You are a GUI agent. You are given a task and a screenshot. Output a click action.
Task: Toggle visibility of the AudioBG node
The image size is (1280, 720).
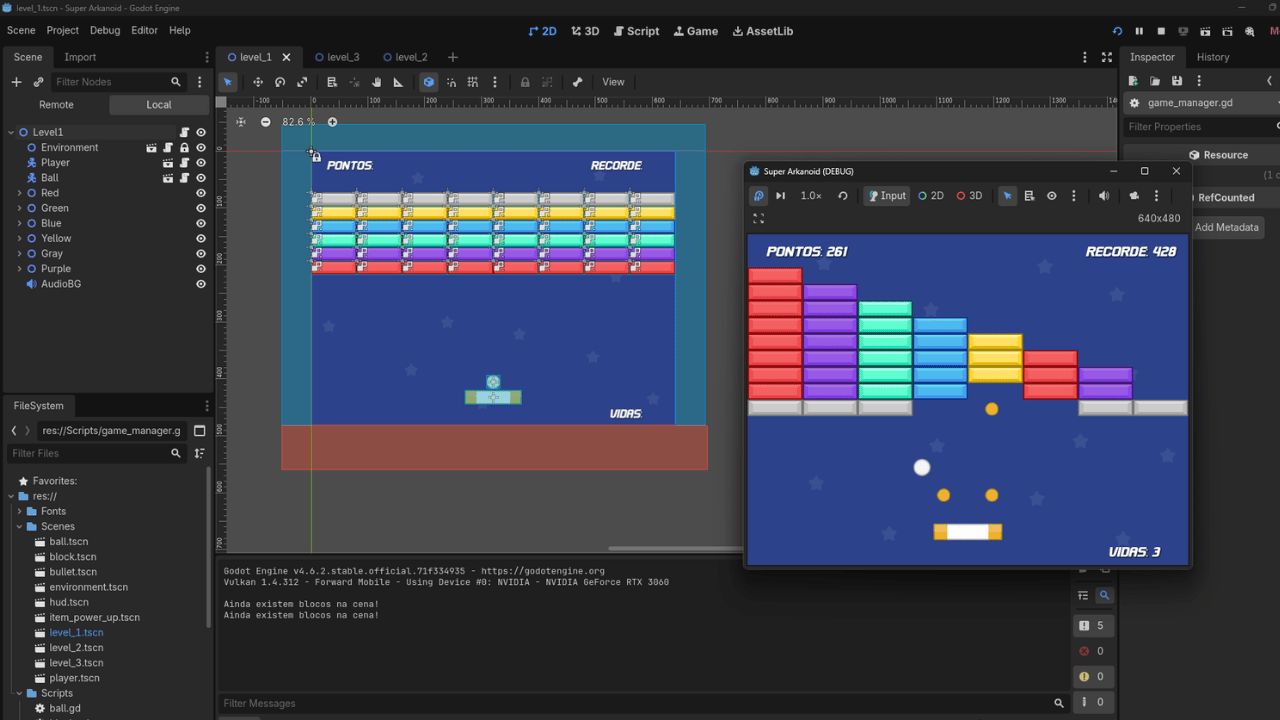[x=201, y=284]
